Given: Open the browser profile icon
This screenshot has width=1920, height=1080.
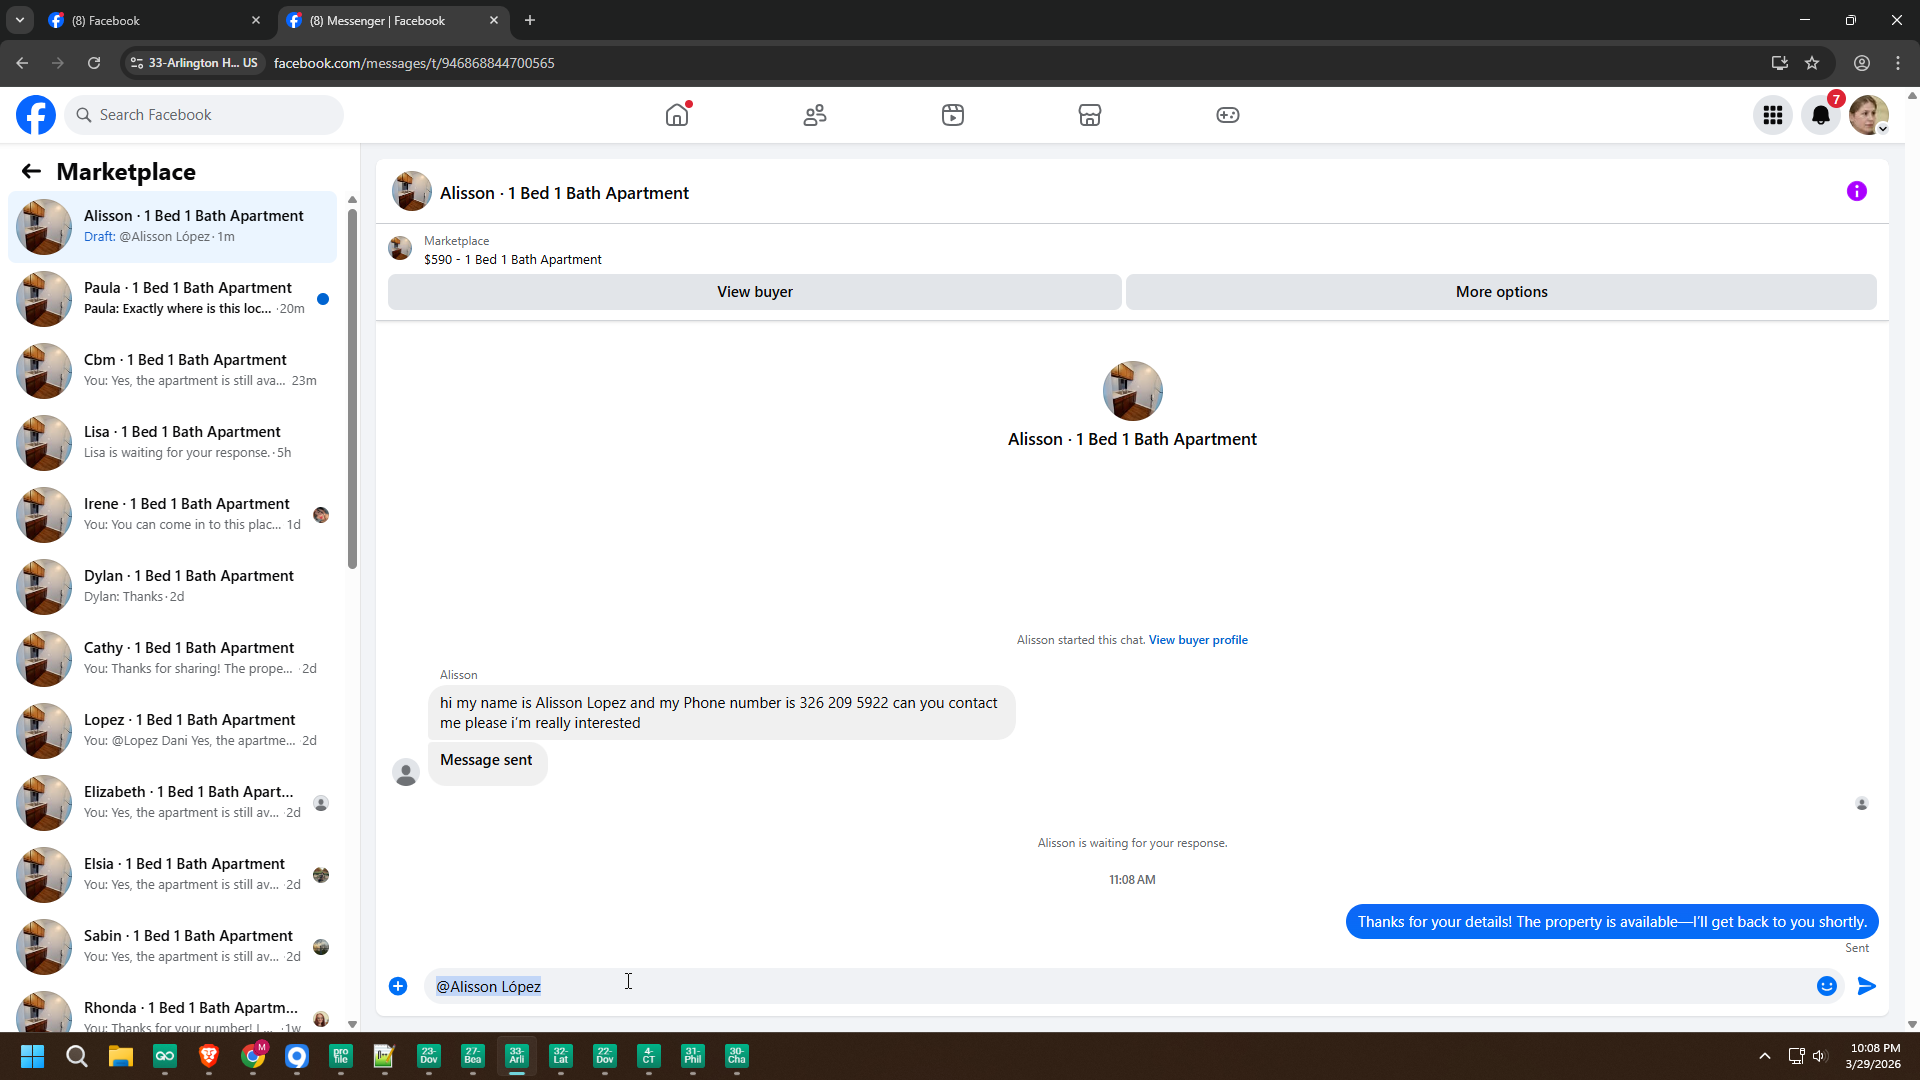Looking at the screenshot, I should (x=1862, y=63).
